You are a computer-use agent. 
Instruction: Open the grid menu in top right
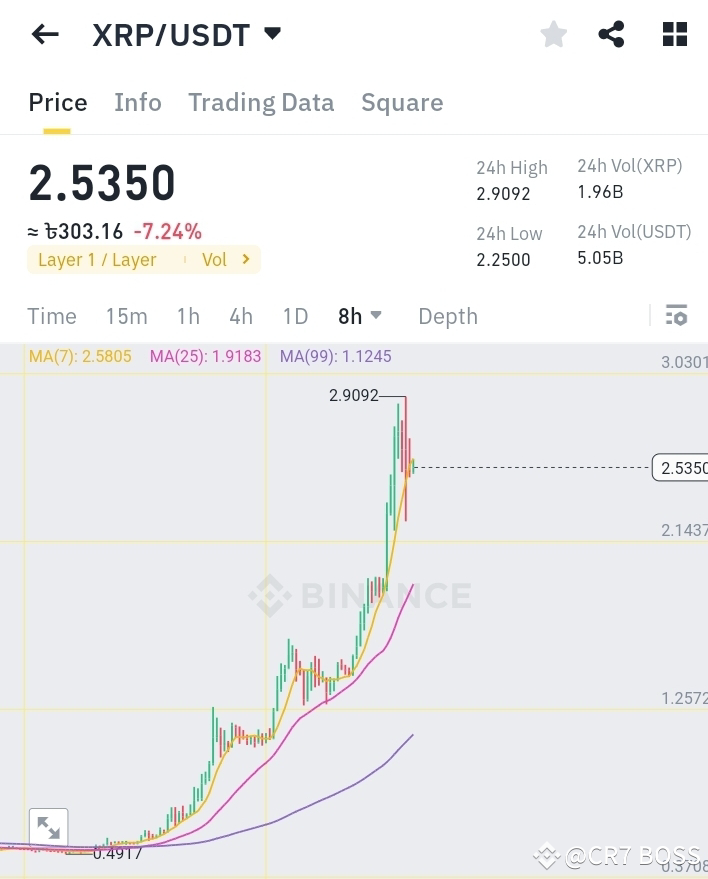674,34
